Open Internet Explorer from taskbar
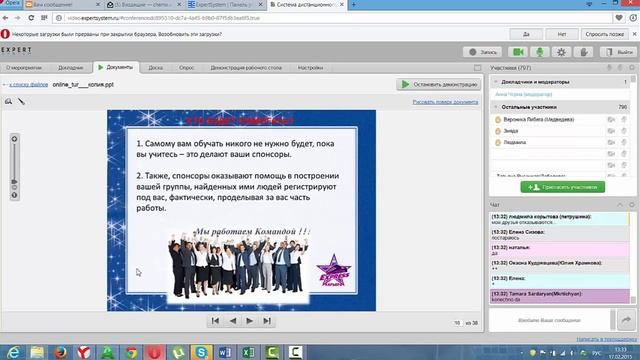 pos(13,352)
